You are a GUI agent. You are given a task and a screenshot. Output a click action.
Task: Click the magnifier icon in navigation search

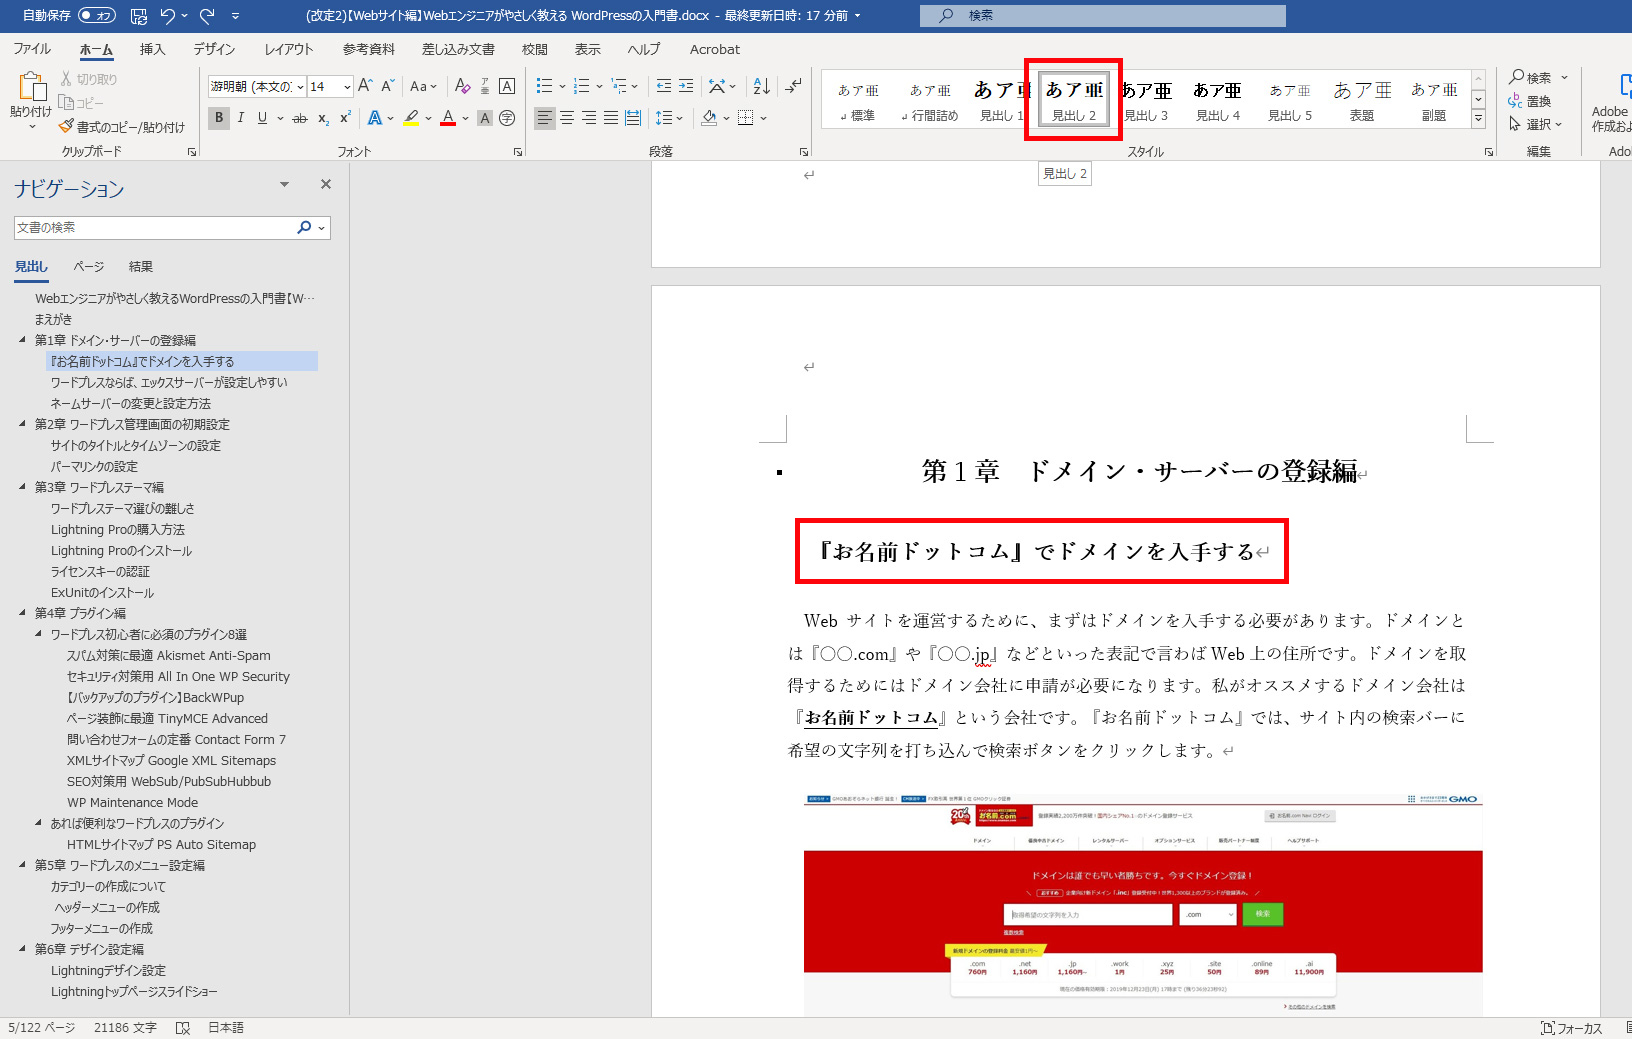click(305, 227)
